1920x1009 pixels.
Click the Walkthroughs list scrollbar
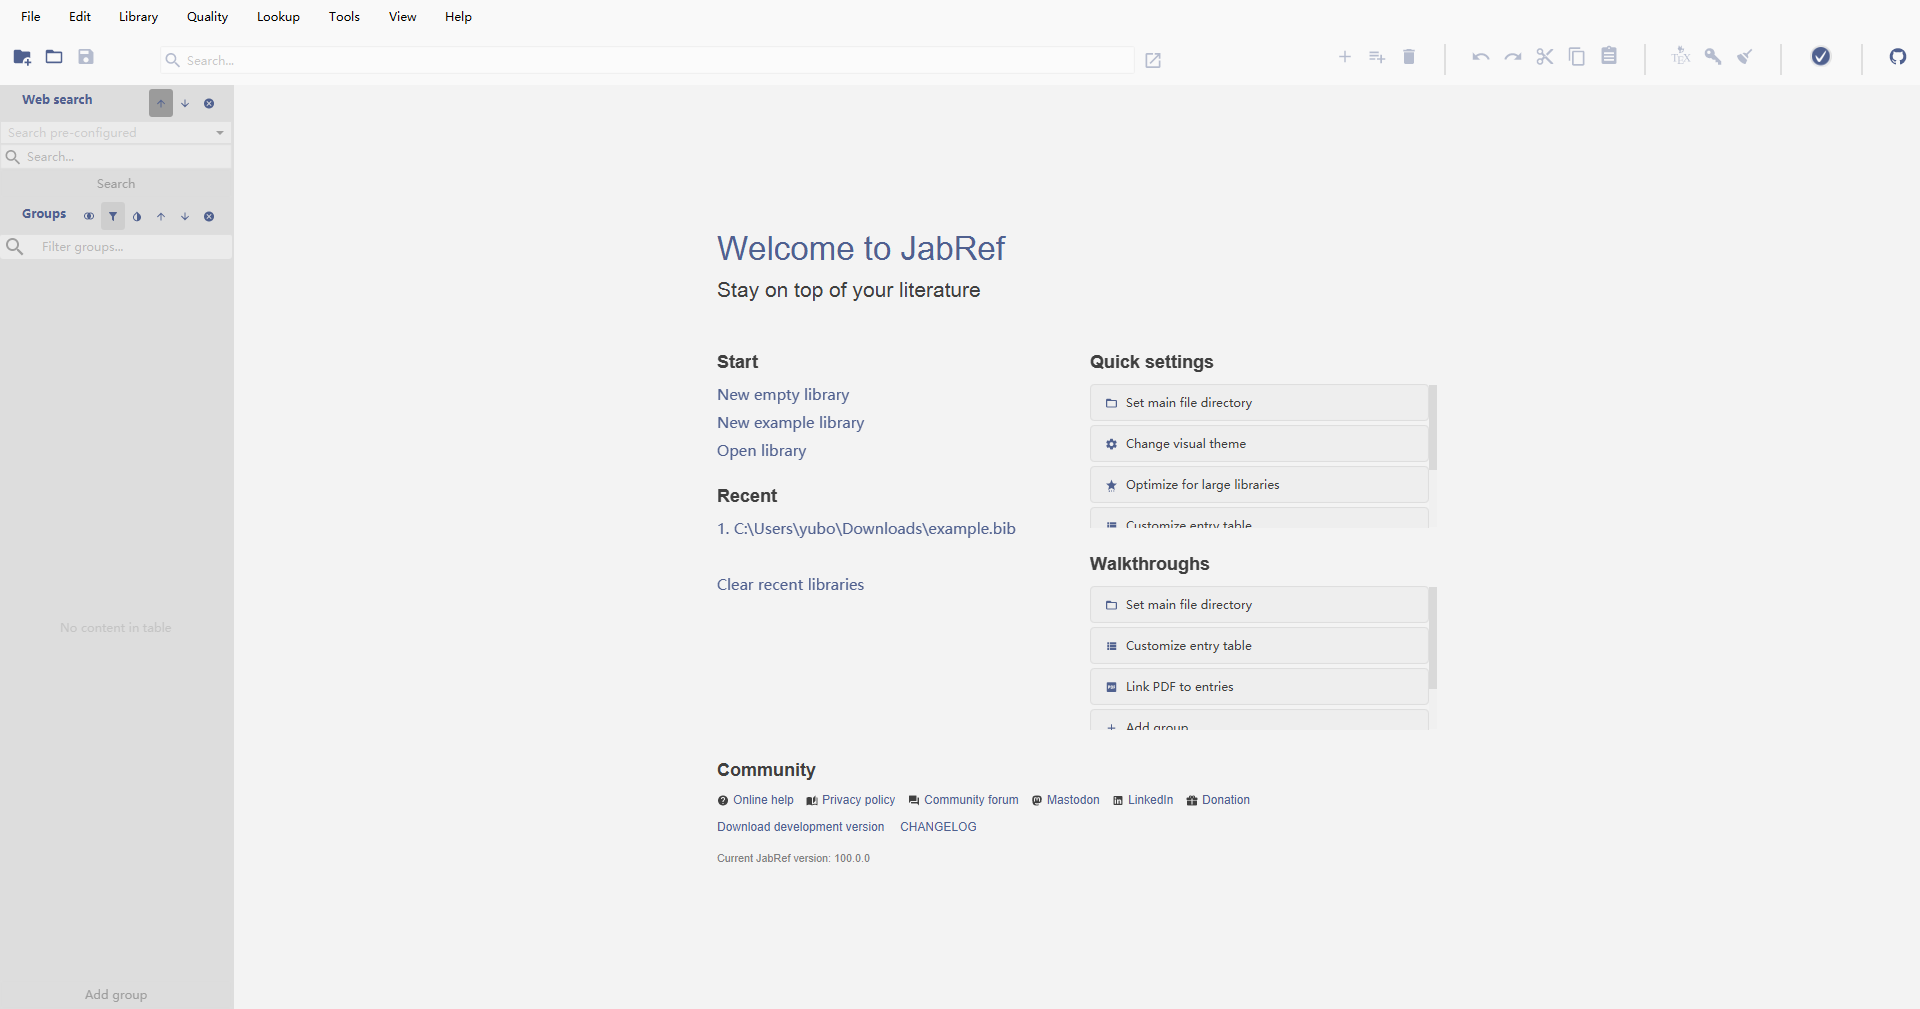pos(1433,638)
